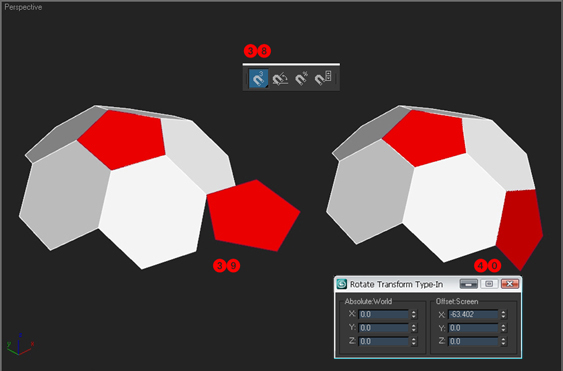Adjust the Offset:Screen X spinner arrows
563x371 pixels.
point(503,315)
